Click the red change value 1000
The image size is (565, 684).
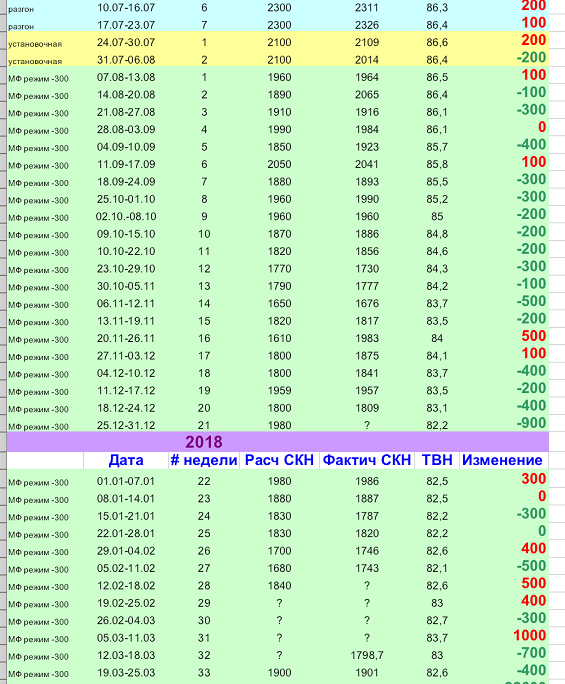click(529, 636)
